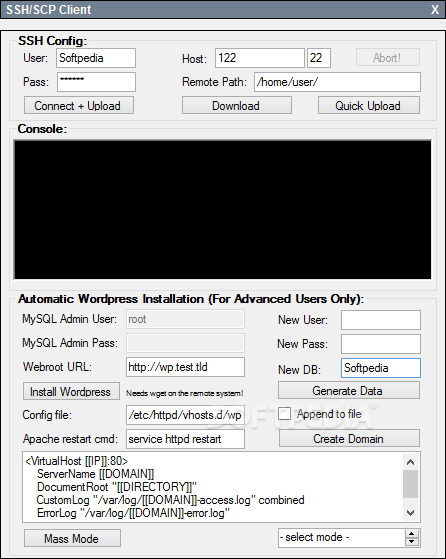Click the 'Needs wget on the remote system!' note
The width and height of the screenshot is (446, 559).
(x=185, y=393)
